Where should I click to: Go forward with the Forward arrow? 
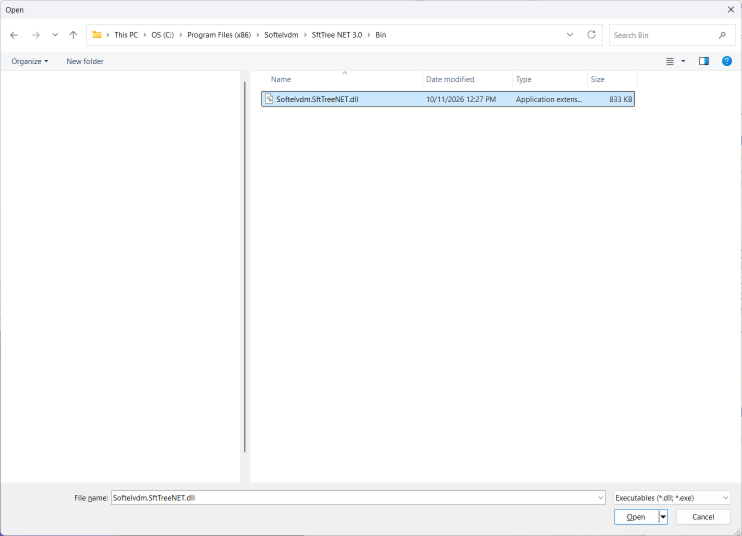click(x=35, y=35)
